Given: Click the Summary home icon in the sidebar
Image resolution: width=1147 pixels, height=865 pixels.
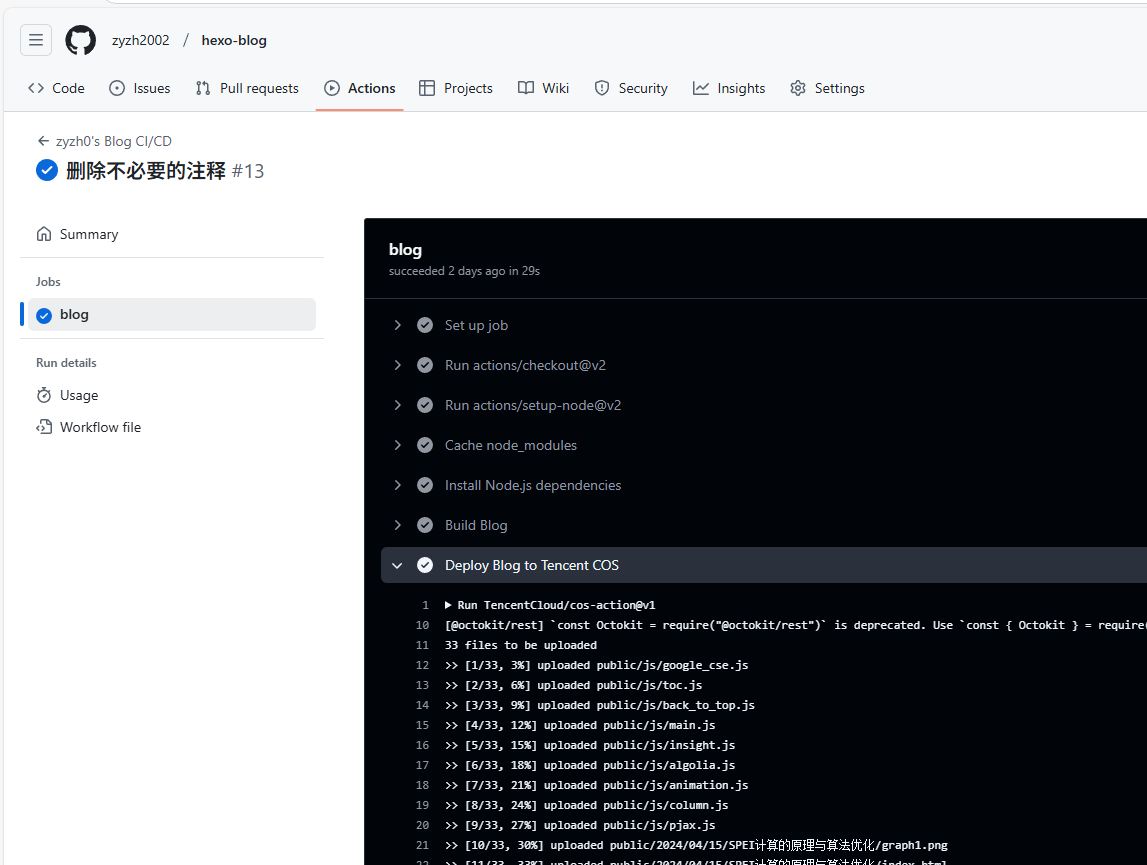Looking at the screenshot, I should tap(44, 233).
